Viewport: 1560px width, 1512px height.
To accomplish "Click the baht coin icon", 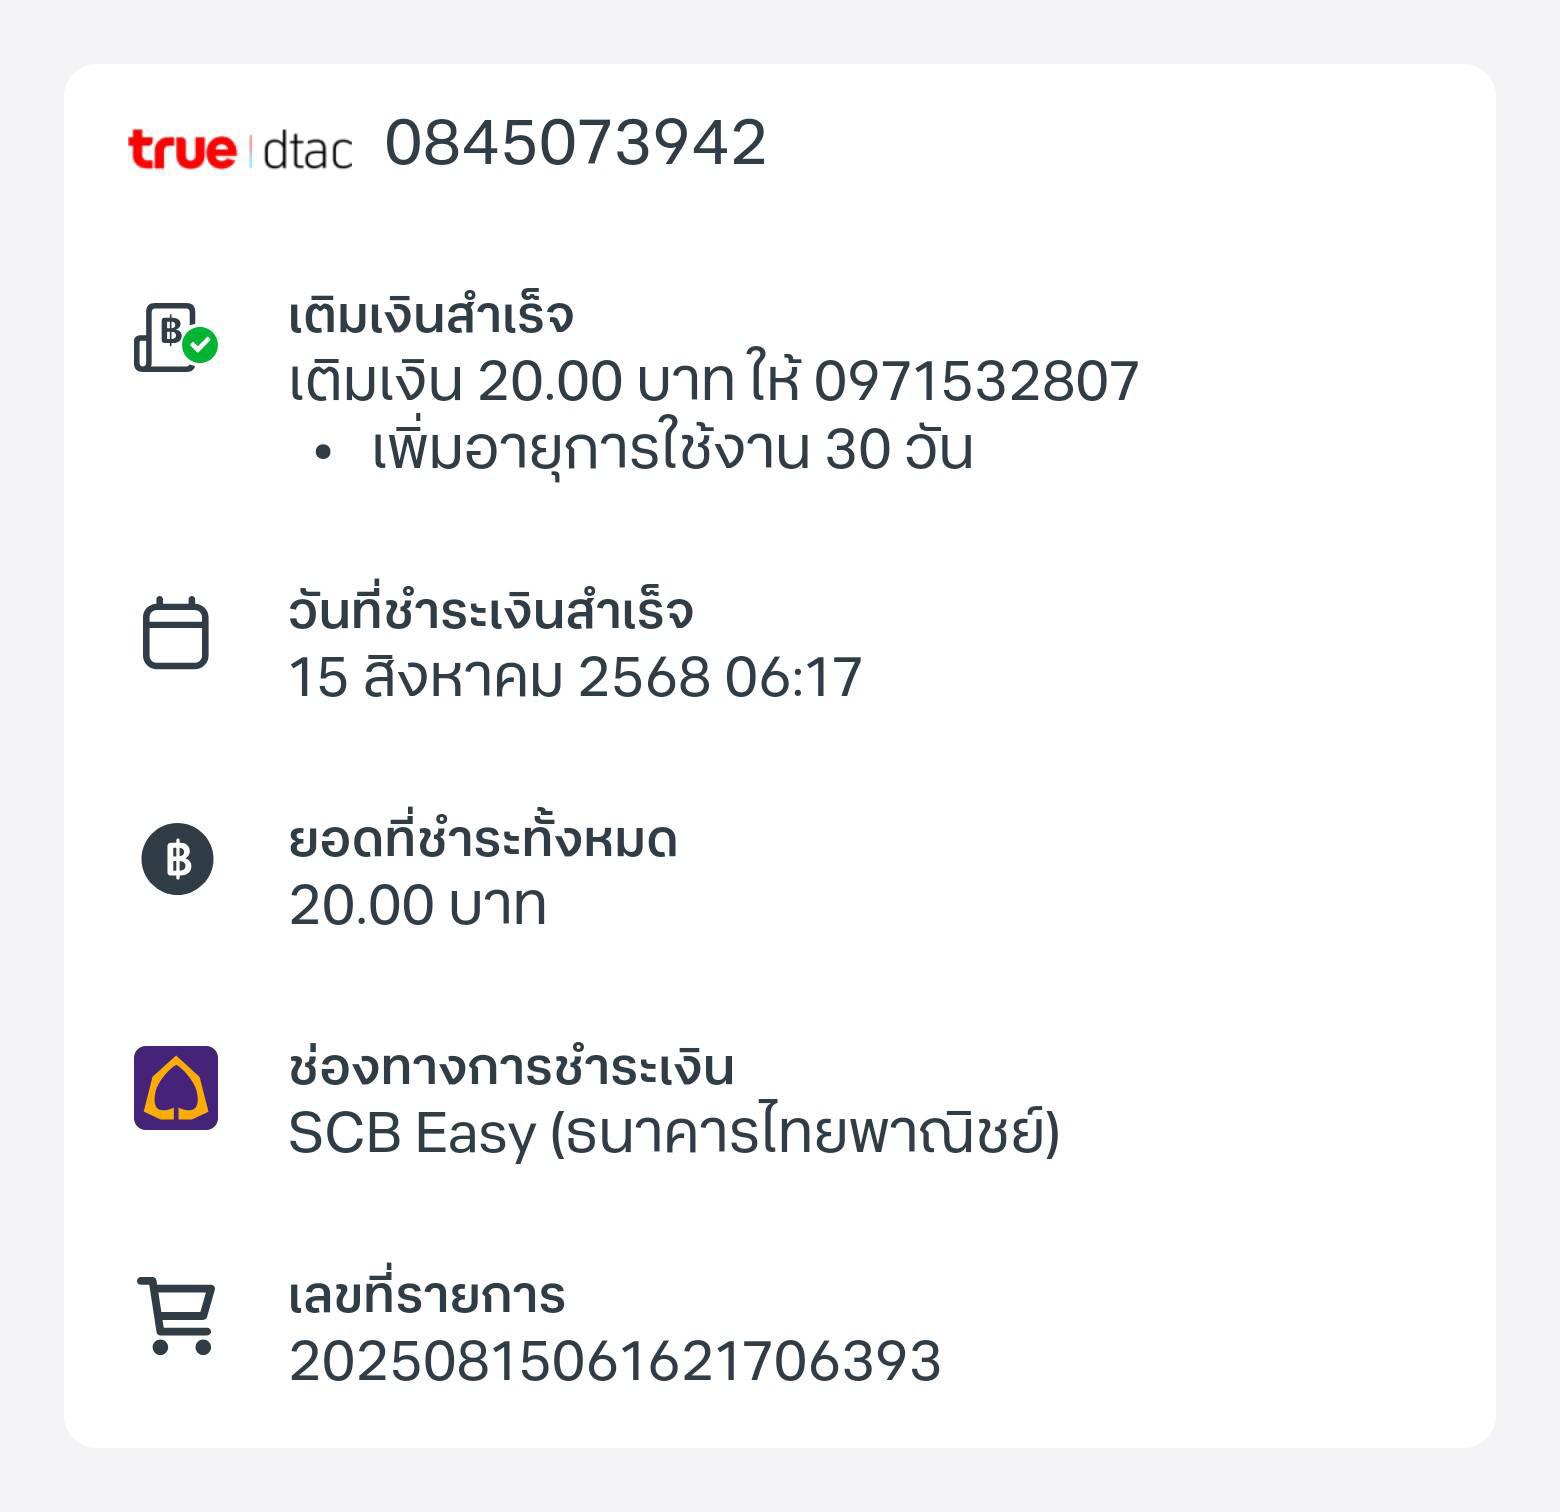I will click(x=177, y=859).
